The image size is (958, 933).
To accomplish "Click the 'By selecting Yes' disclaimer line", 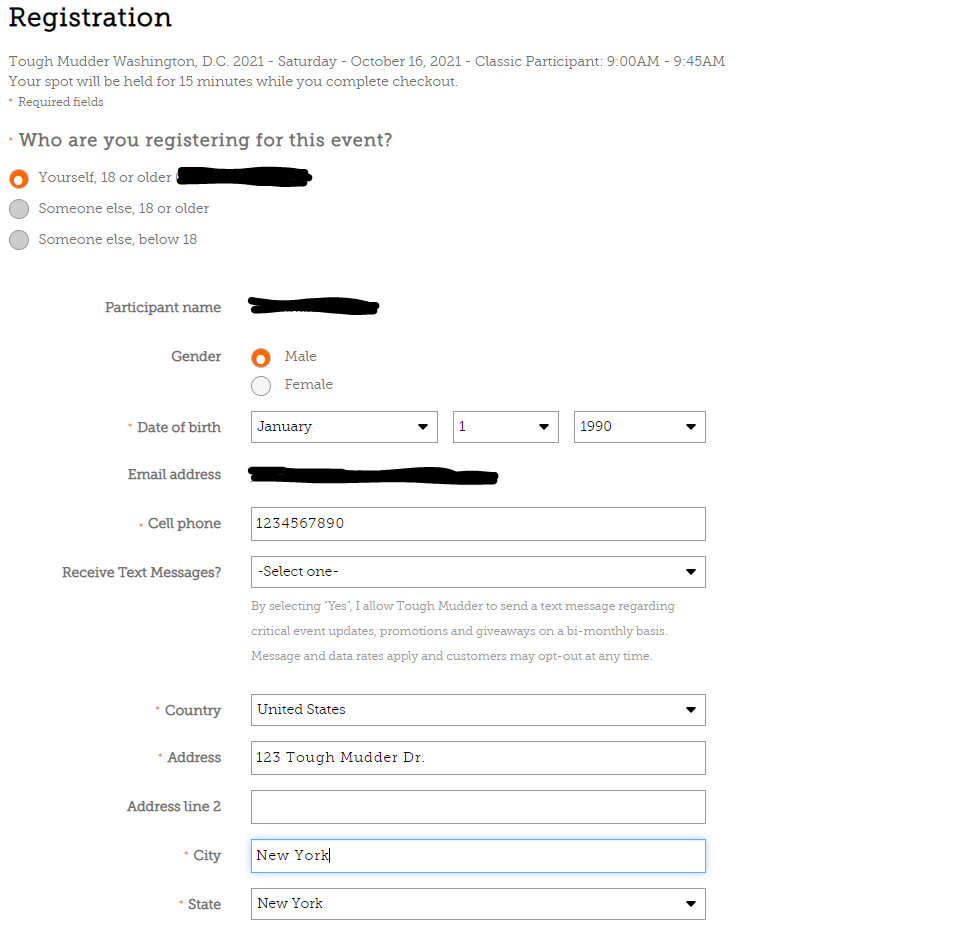I will click(x=463, y=606).
